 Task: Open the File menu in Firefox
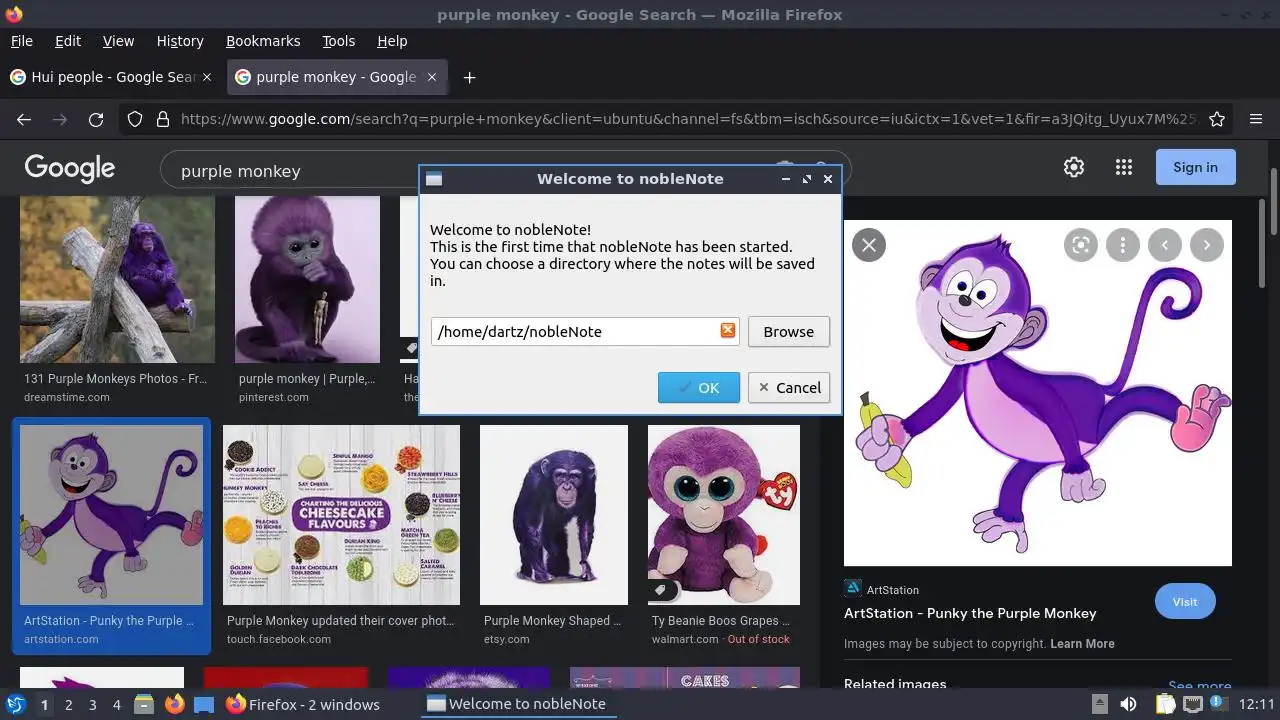pos(22,41)
